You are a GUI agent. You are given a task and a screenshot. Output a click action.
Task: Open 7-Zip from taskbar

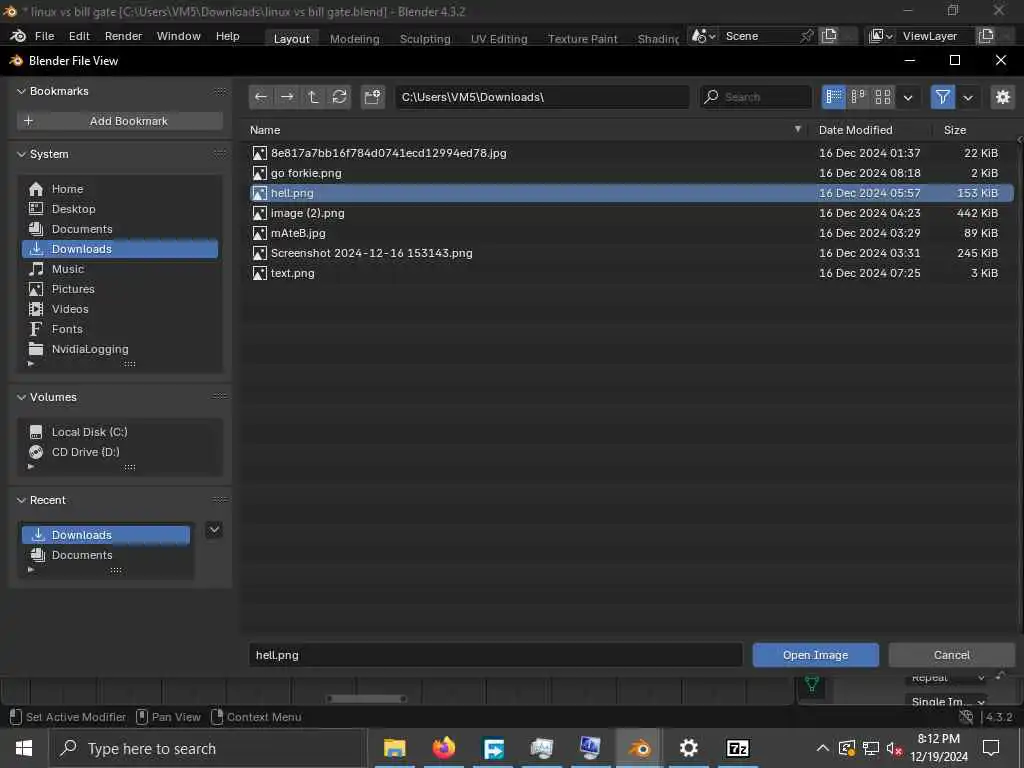(737, 748)
